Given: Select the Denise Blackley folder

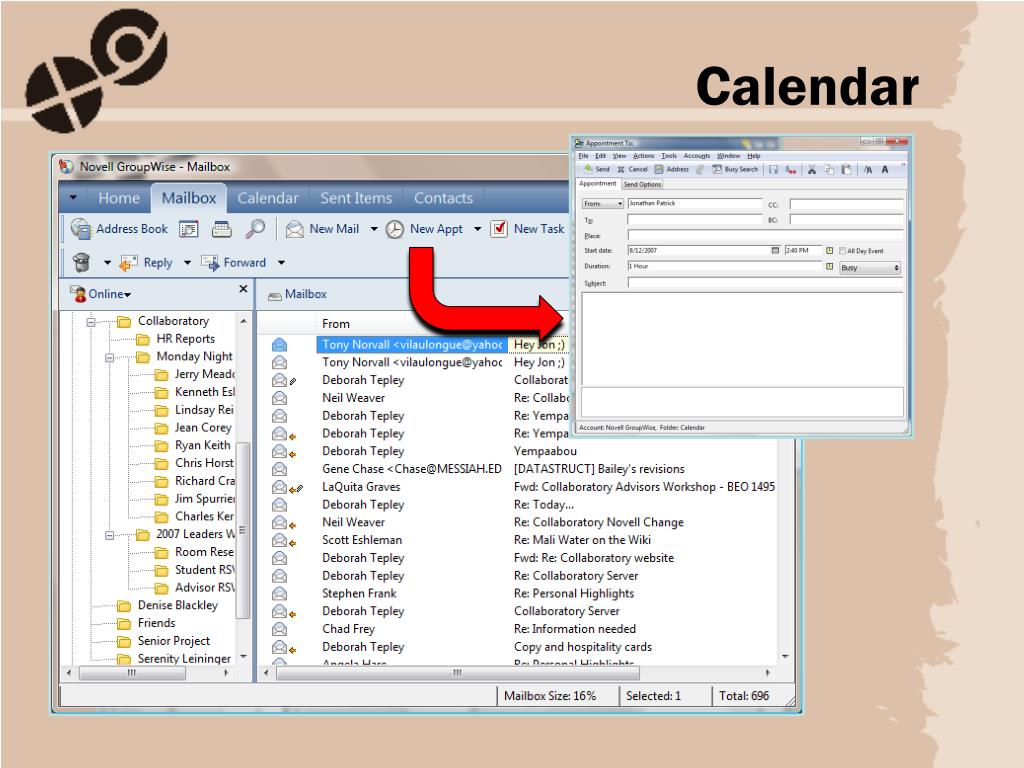Looking at the screenshot, I should pos(178,605).
